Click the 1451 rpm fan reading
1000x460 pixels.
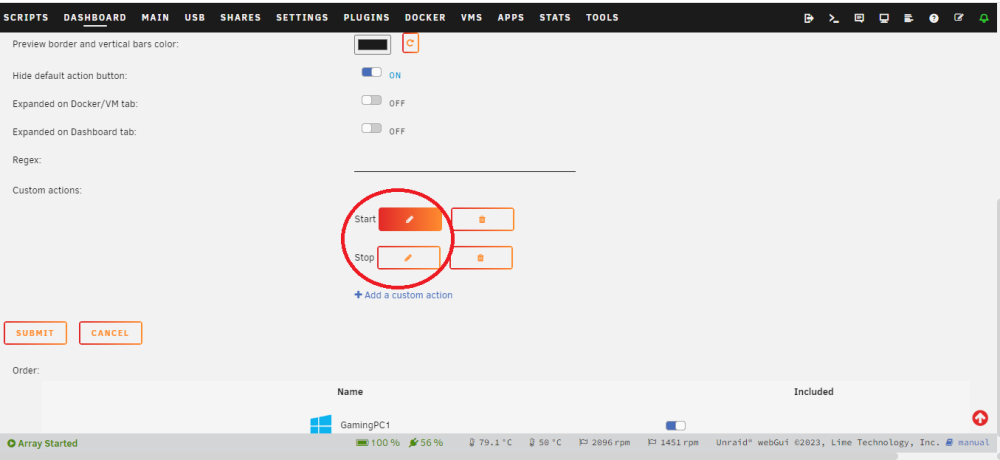[673, 442]
